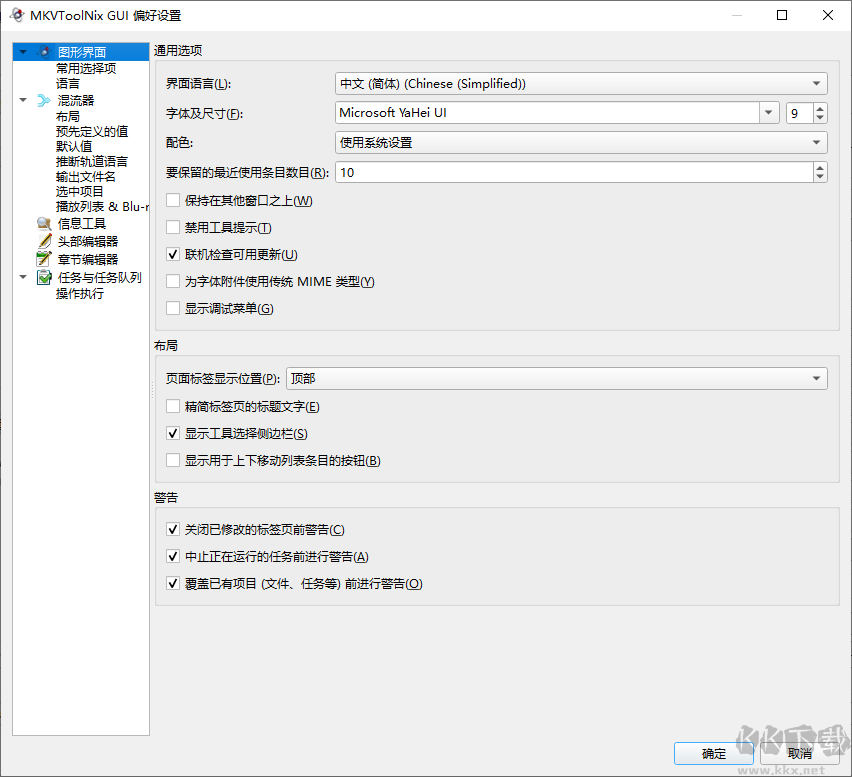The width and height of the screenshot is (852, 777).
Task: Increase the font size stepper value
Action: coord(820,108)
